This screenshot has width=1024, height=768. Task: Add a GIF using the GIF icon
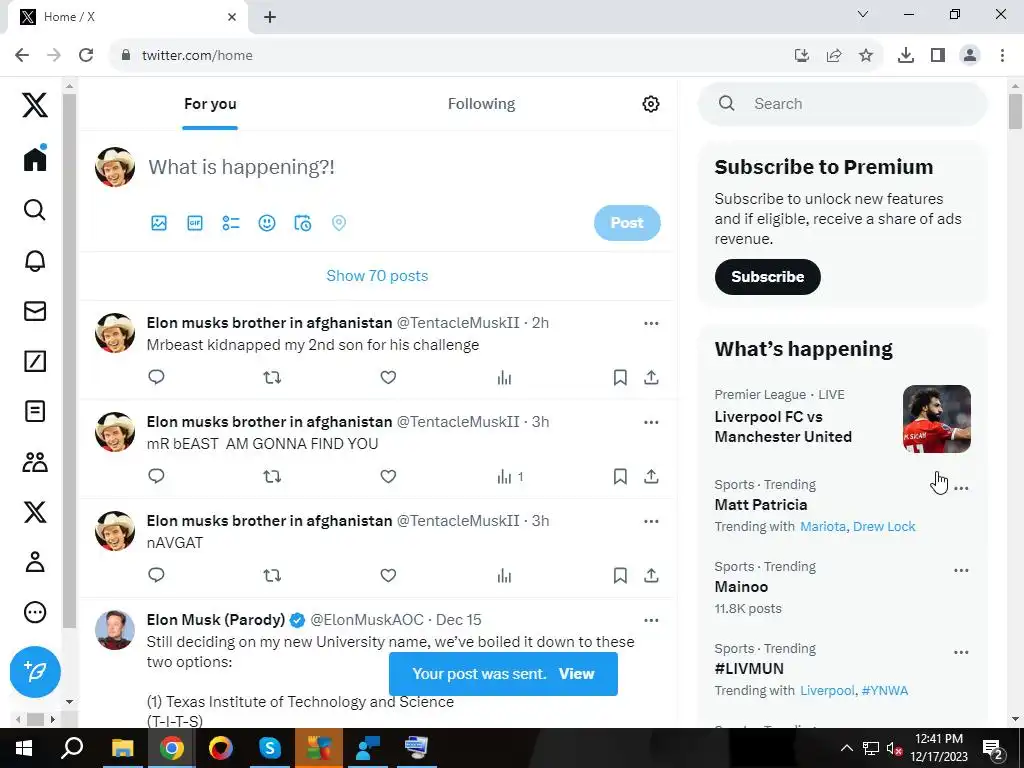(195, 223)
